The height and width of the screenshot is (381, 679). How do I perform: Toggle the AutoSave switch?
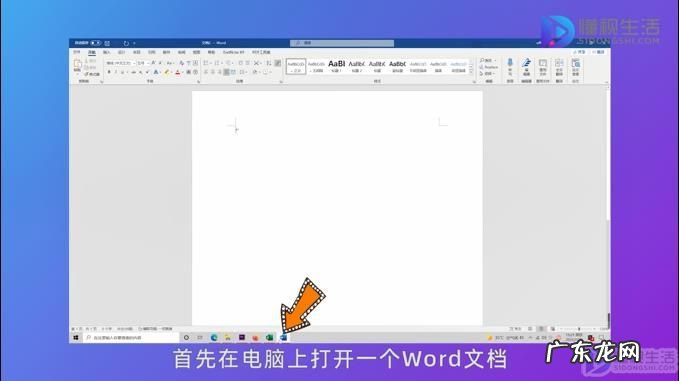(x=95, y=43)
